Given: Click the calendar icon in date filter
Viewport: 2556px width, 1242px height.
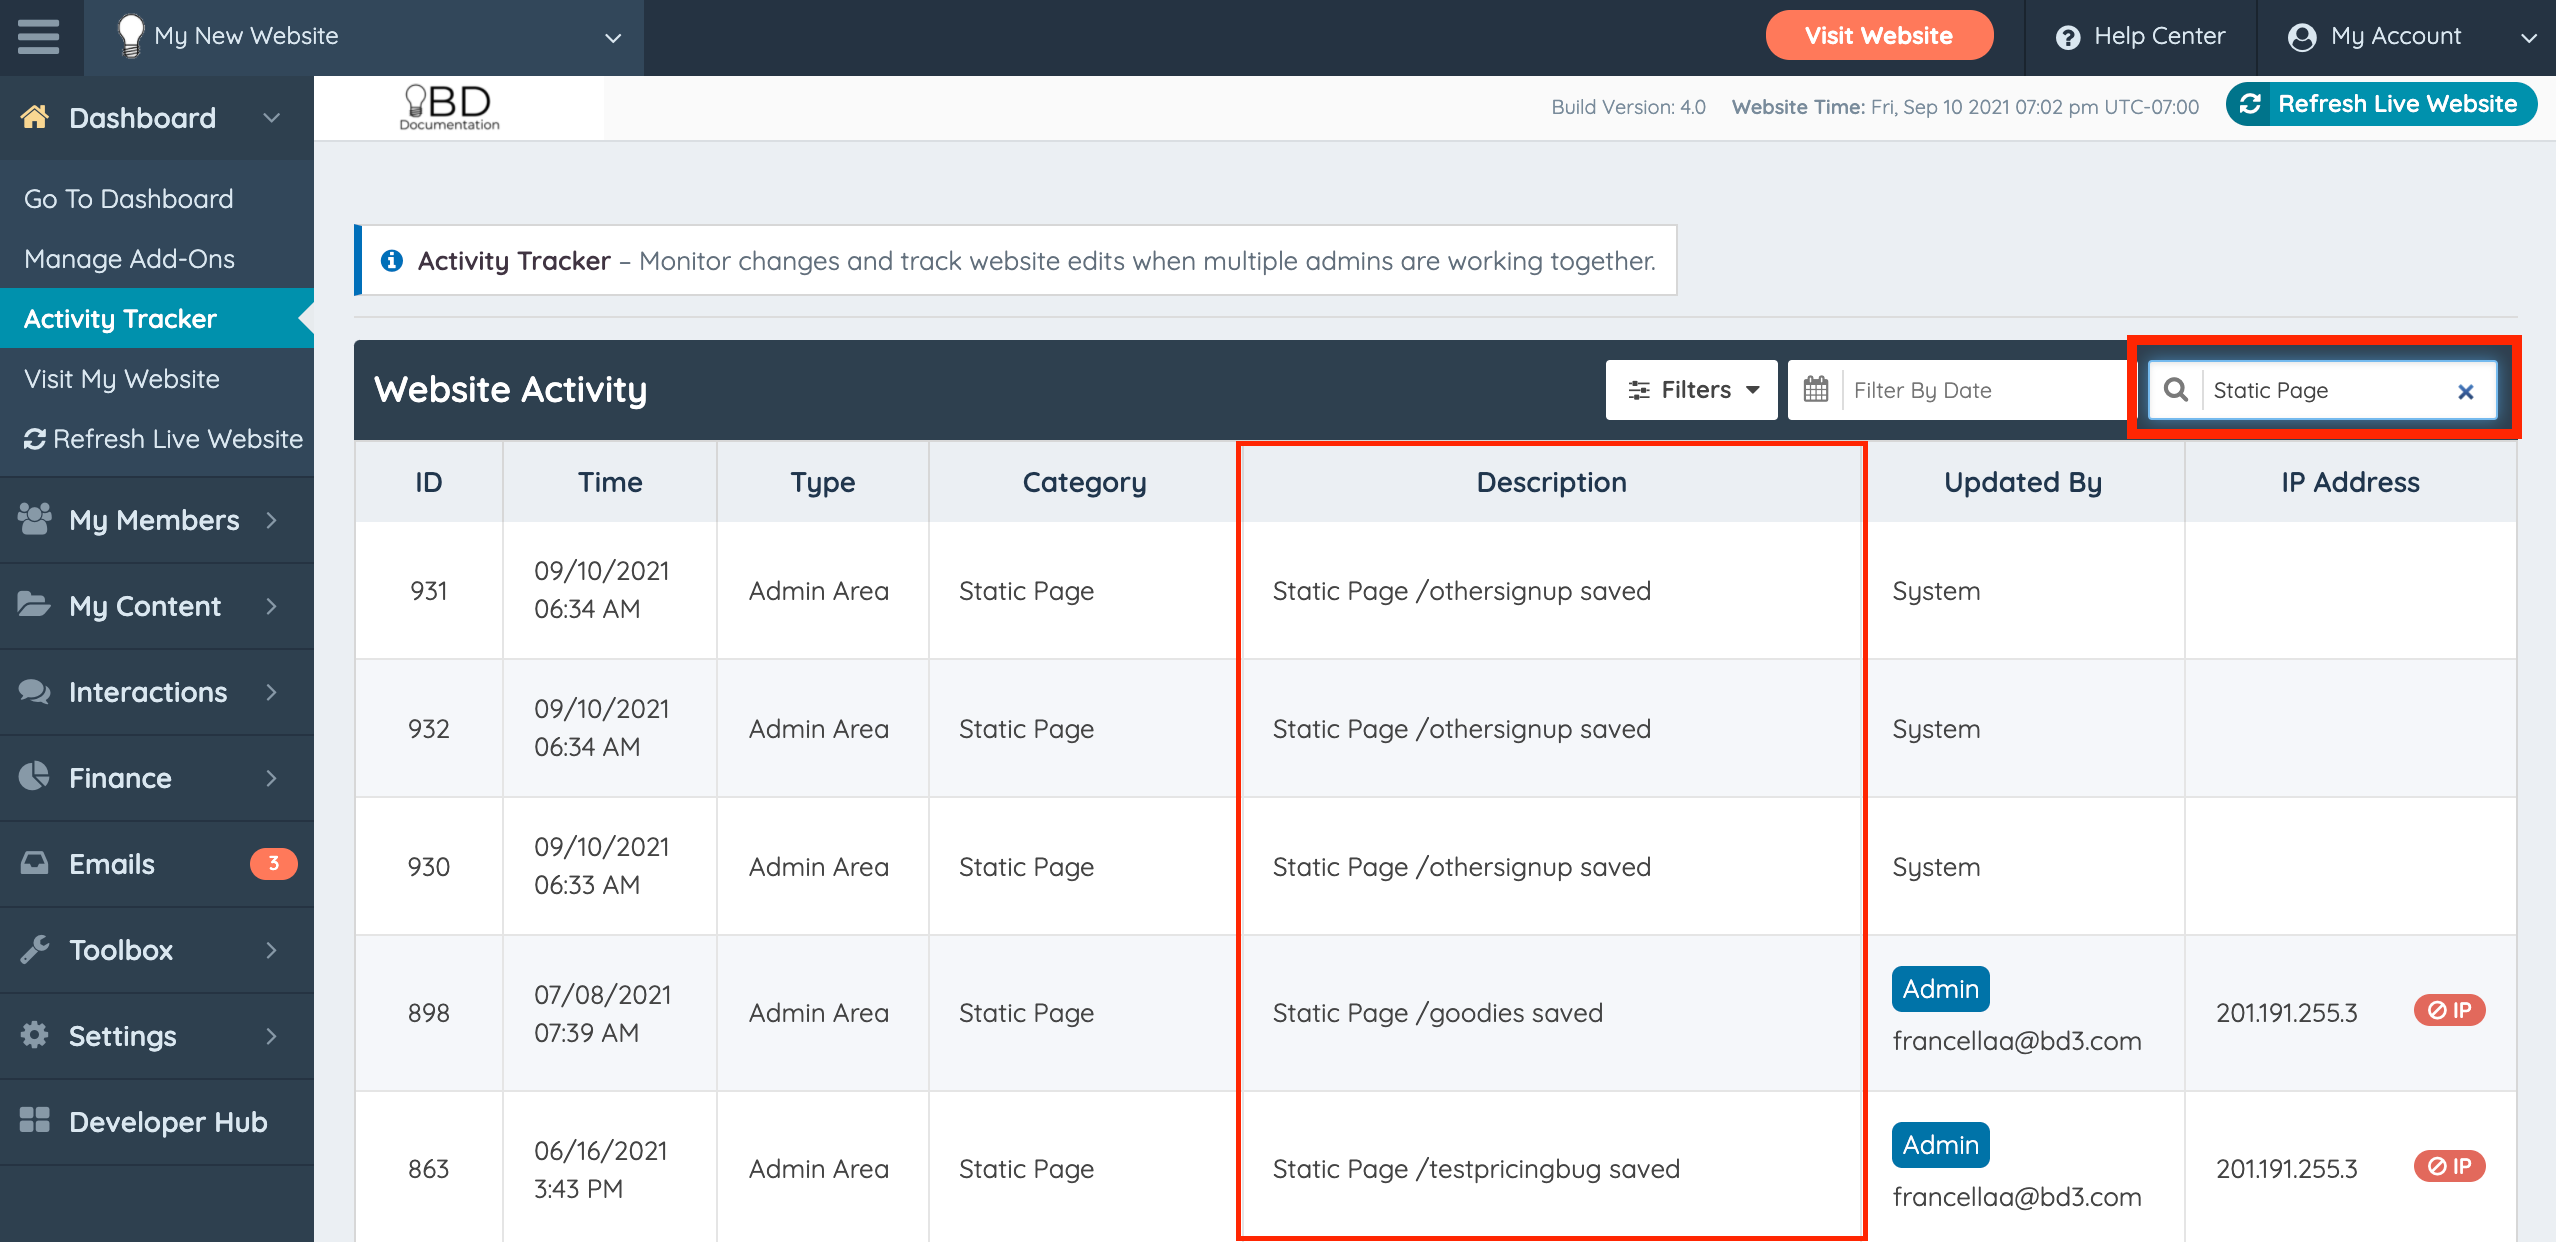Looking at the screenshot, I should 1816,390.
